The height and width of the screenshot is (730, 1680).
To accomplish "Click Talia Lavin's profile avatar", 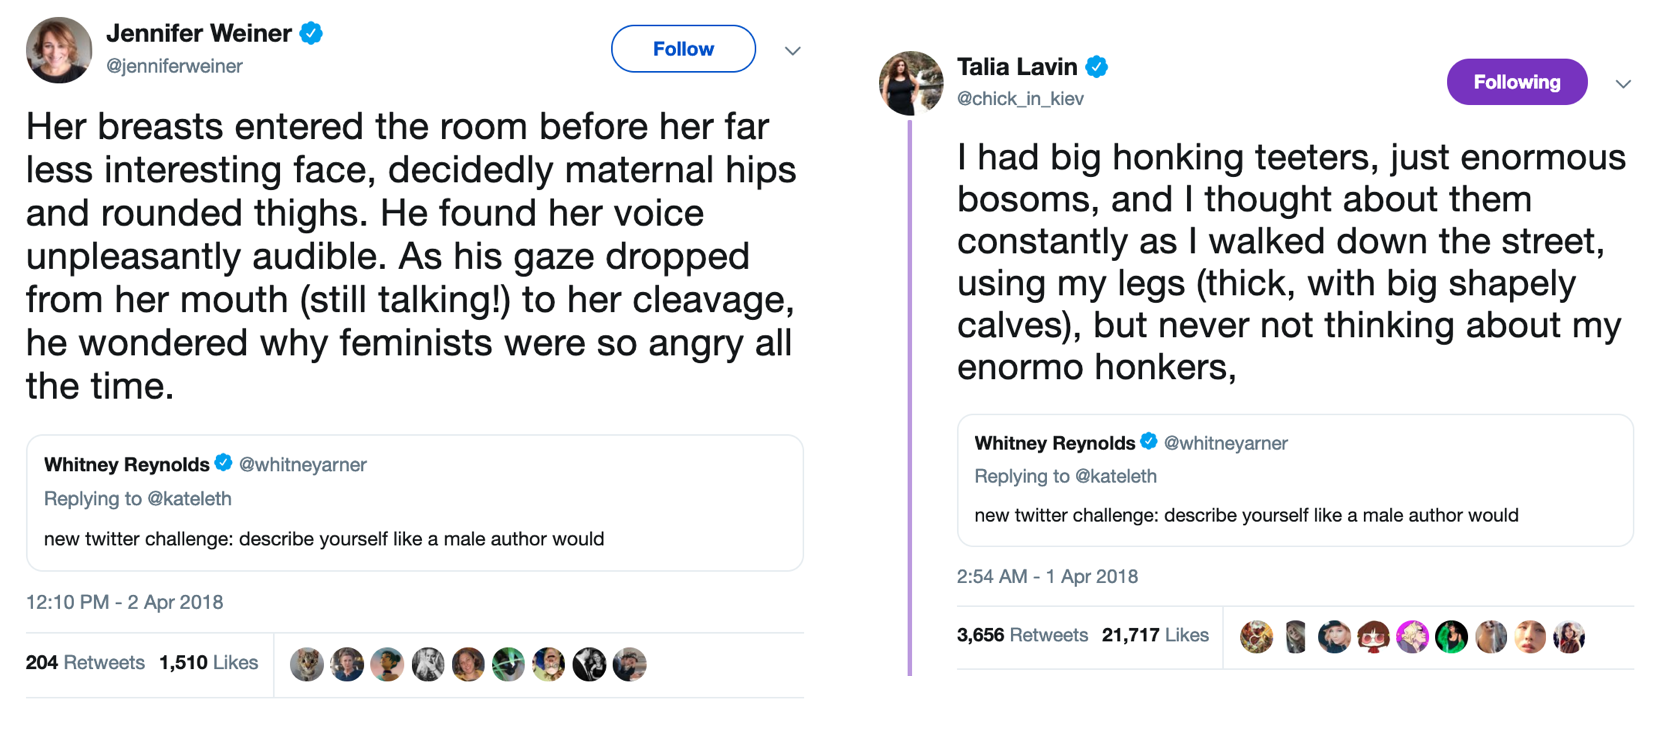I will 910,83.
